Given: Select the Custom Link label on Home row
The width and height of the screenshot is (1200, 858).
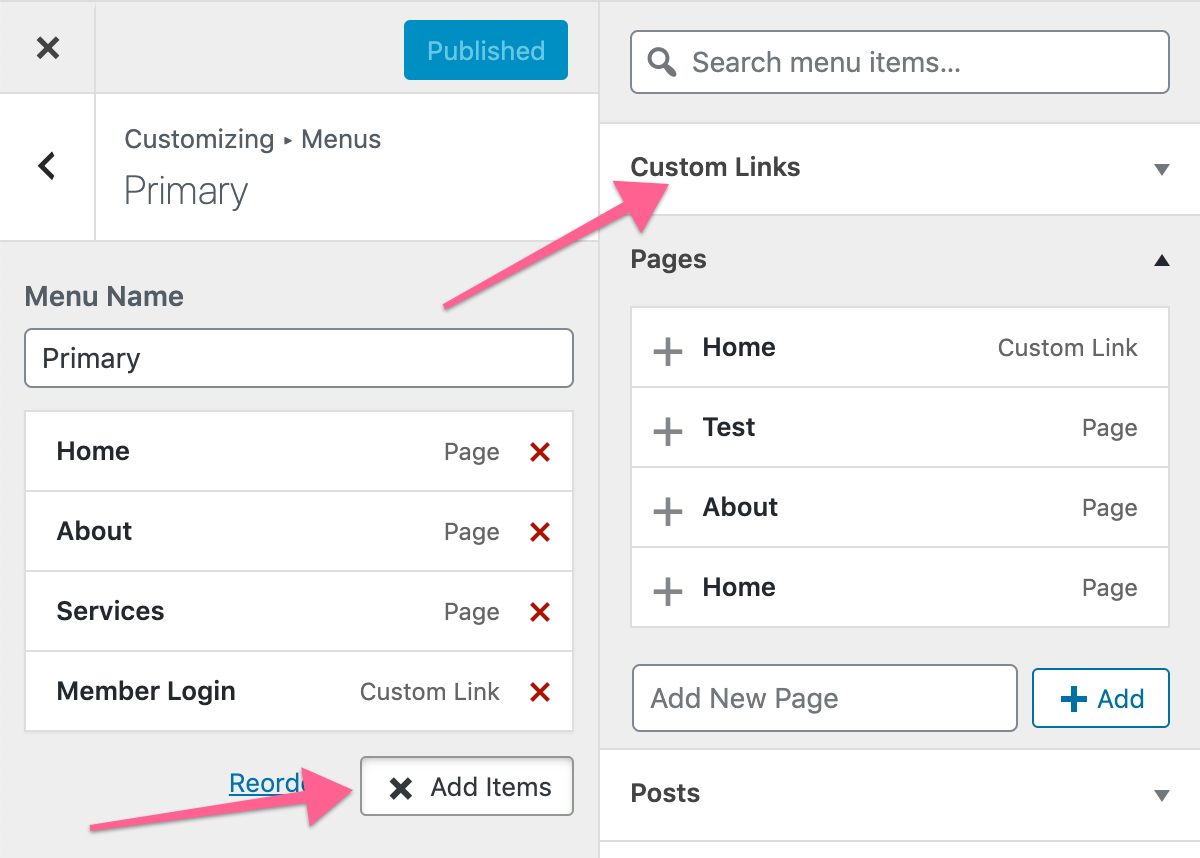Looking at the screenshot, I should [1067, 348].
